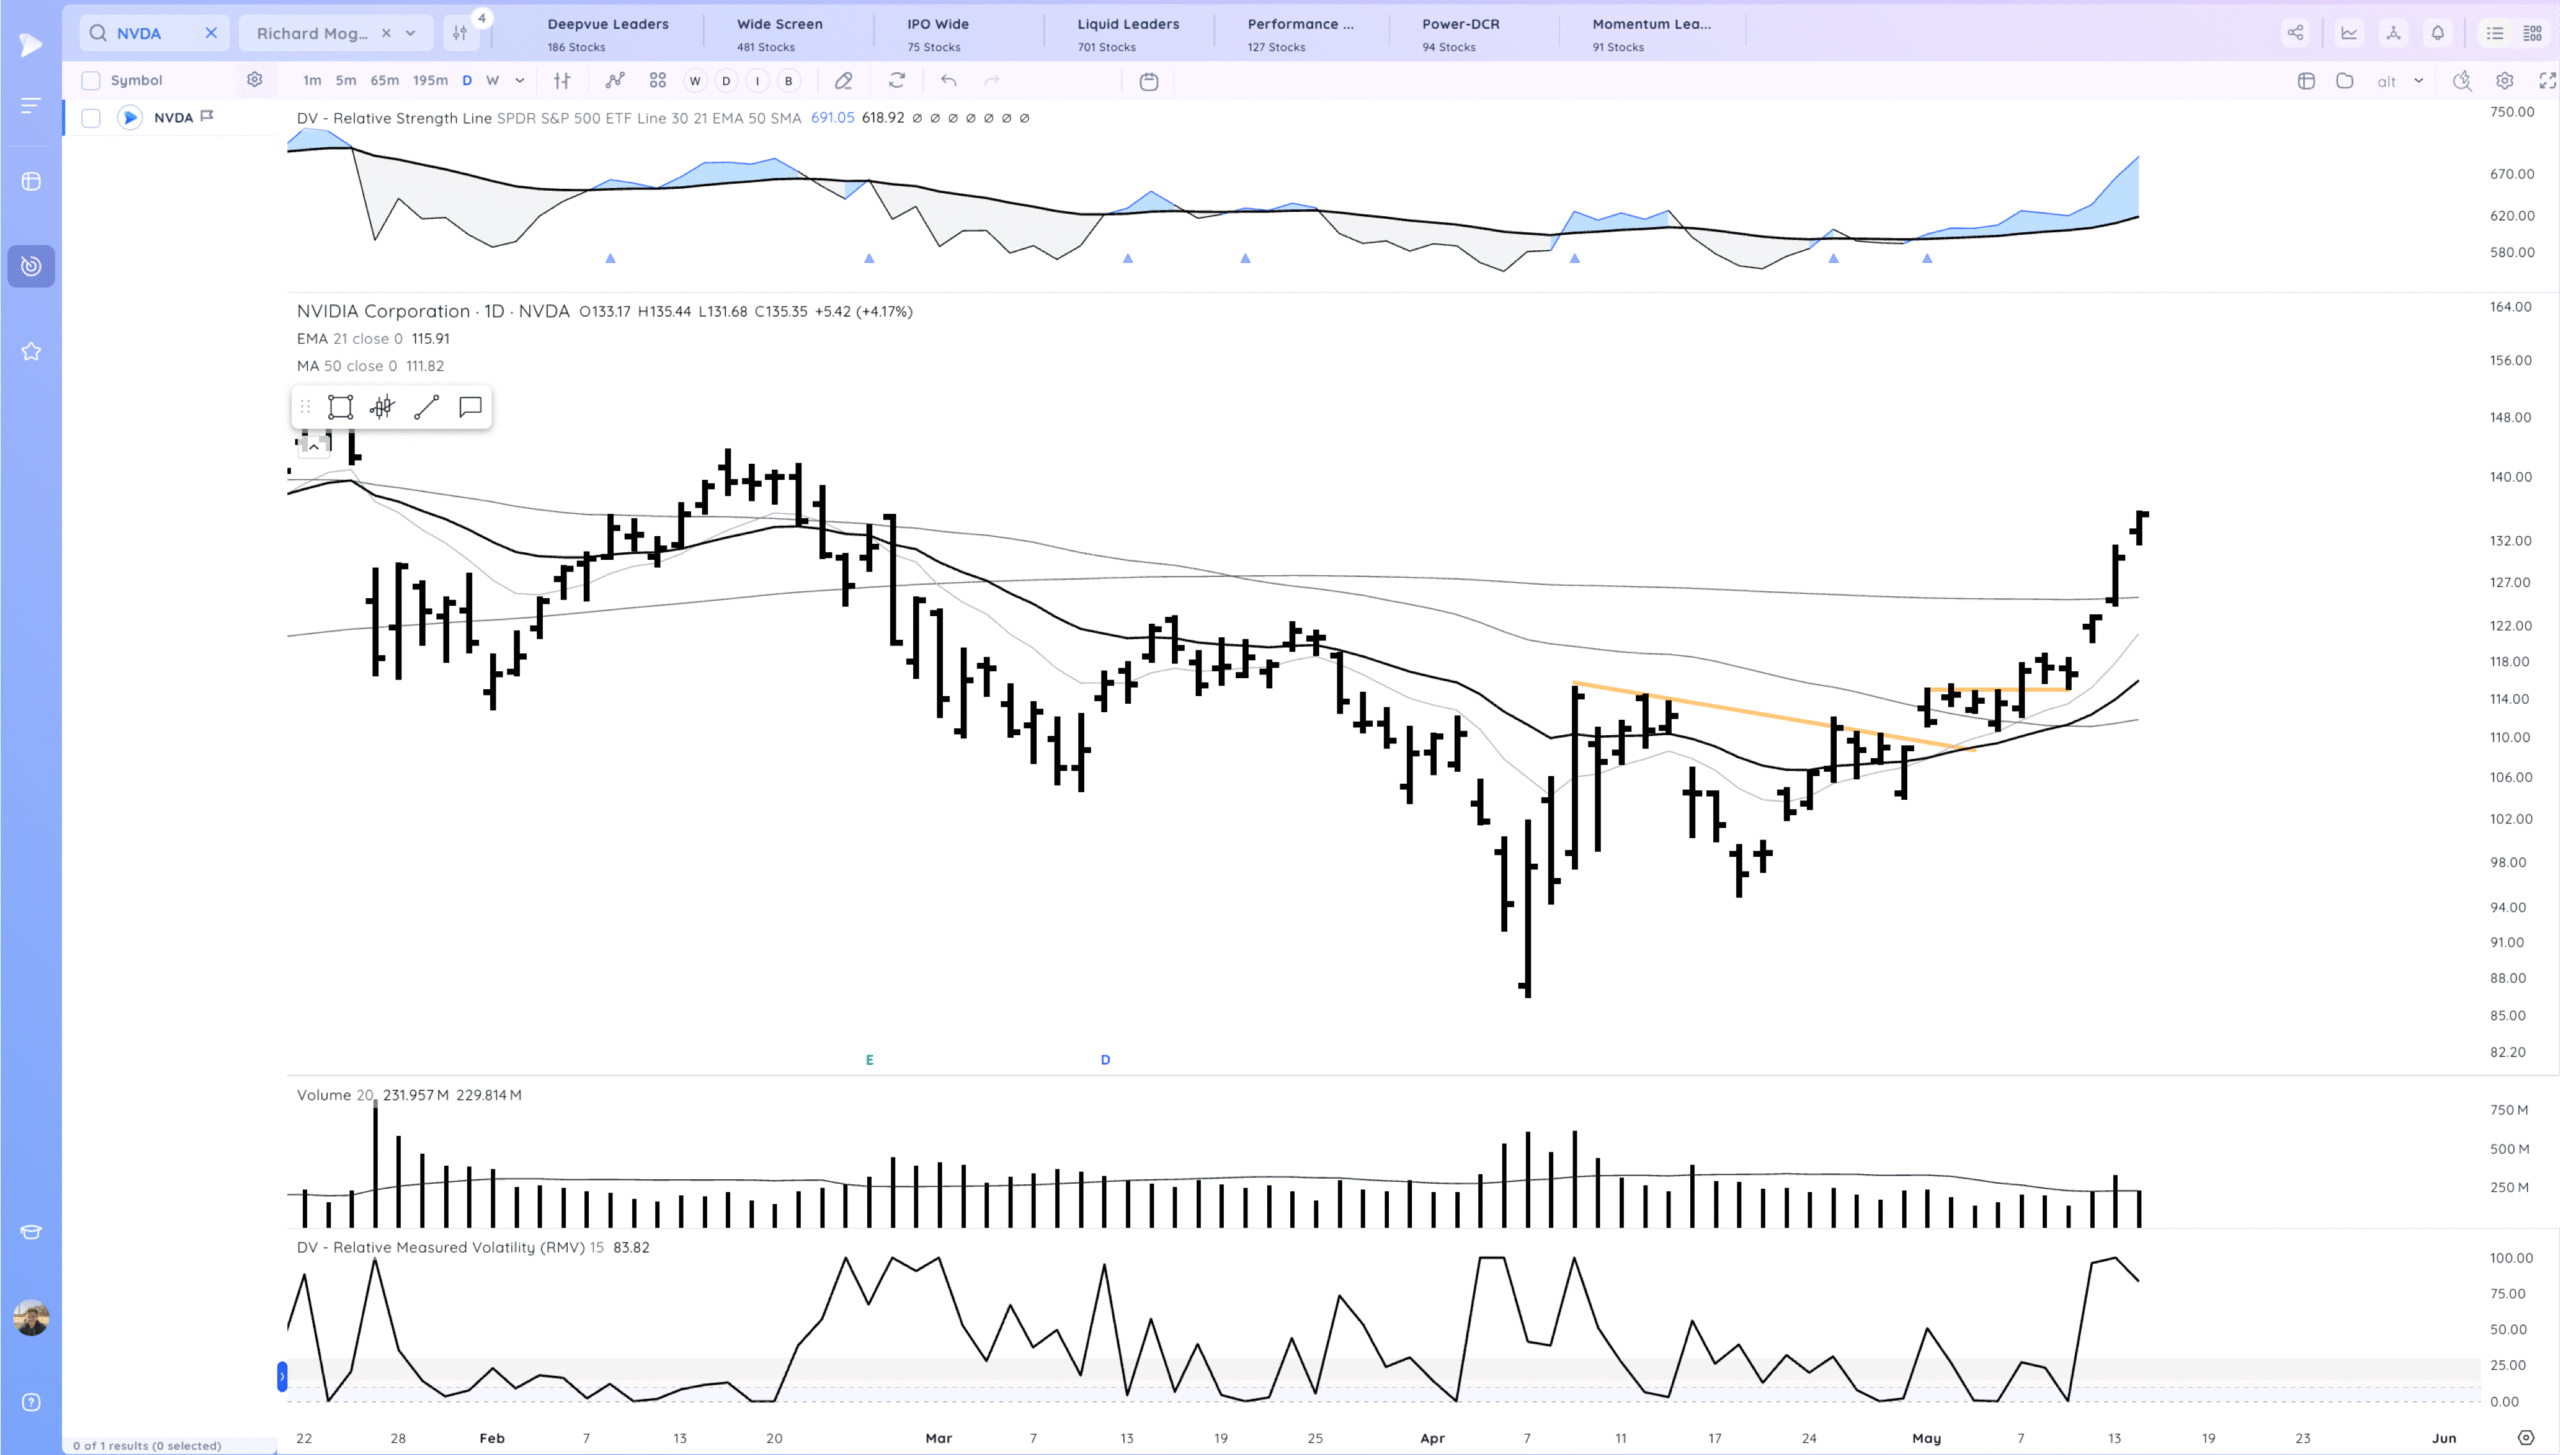Open the comment annotation tool
Screen dimensions: 2560x1455
[x=470, y=407]
